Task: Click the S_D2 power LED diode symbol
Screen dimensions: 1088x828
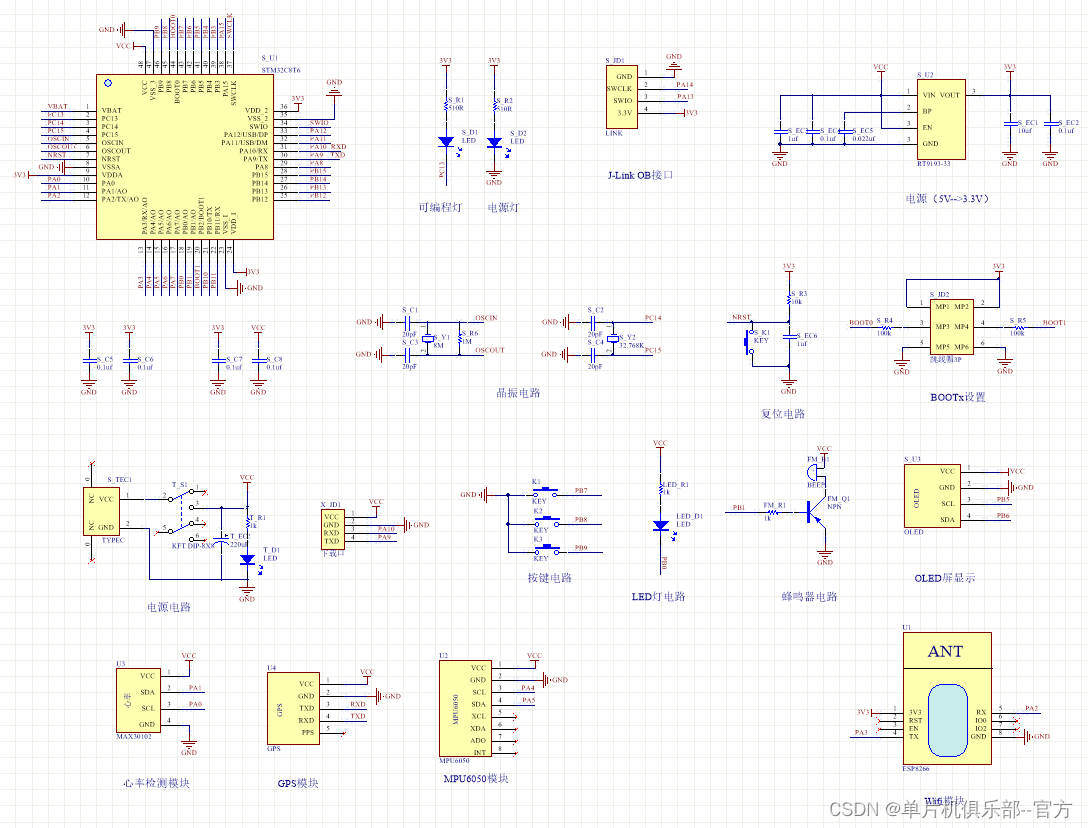Action: coord(494,143)
